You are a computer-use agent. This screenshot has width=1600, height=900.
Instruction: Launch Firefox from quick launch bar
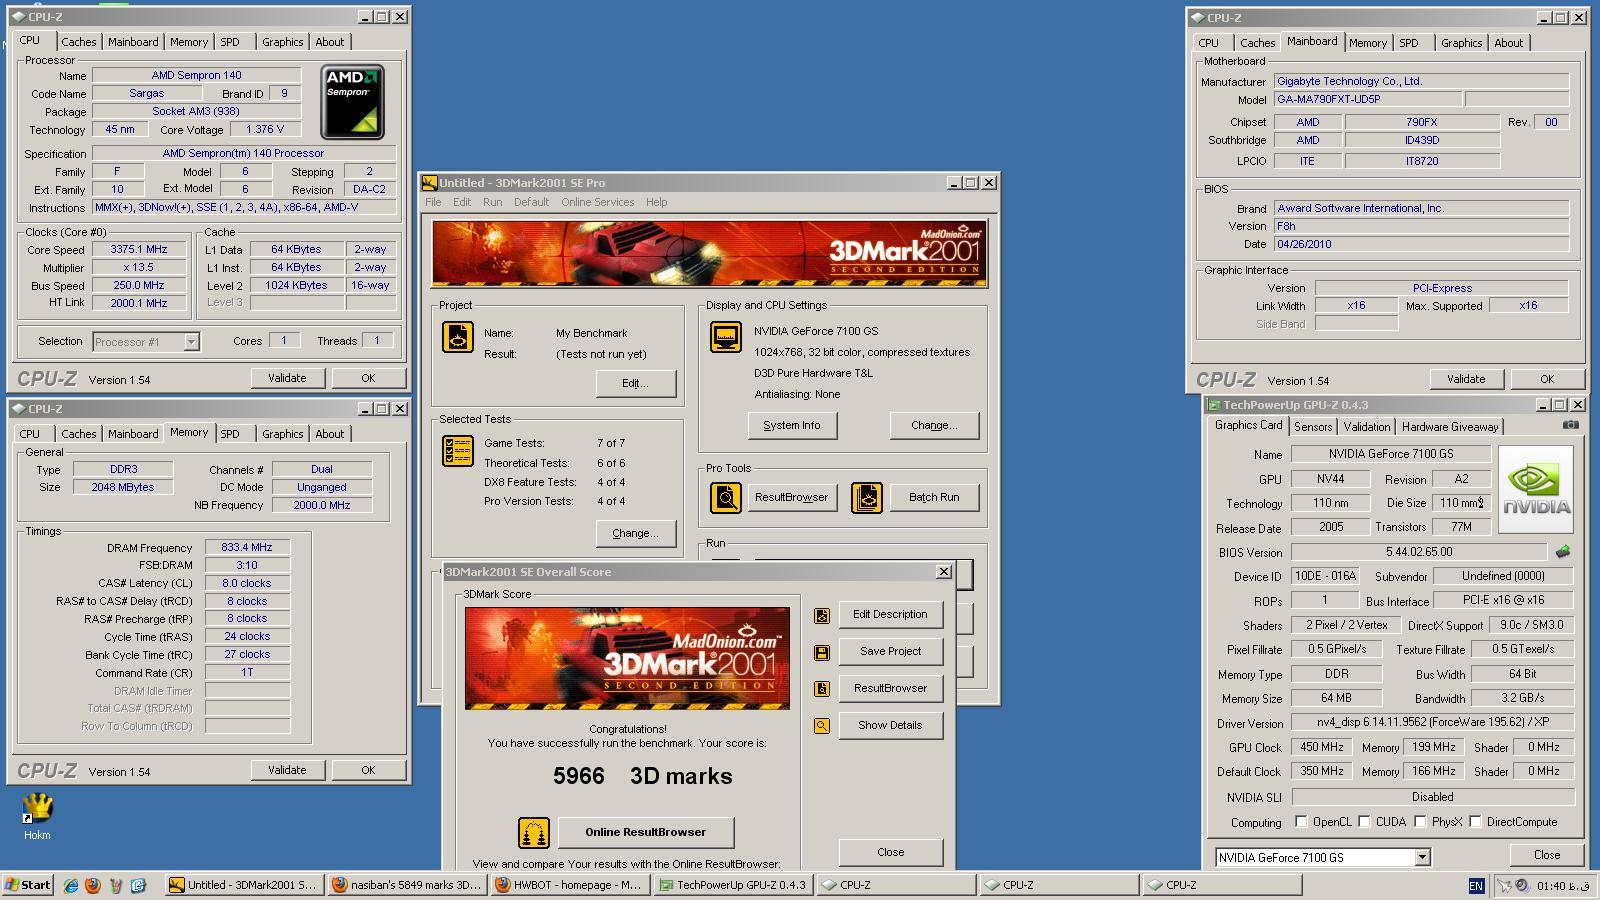click(93, 885)
